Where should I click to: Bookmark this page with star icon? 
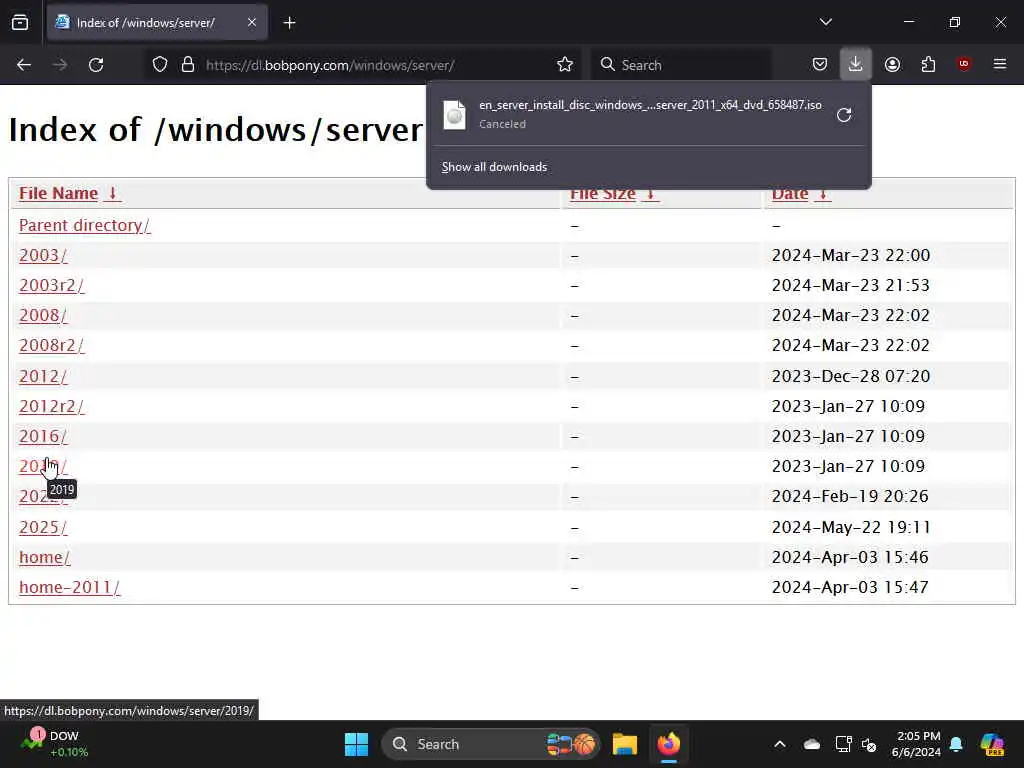click(565, 65)
